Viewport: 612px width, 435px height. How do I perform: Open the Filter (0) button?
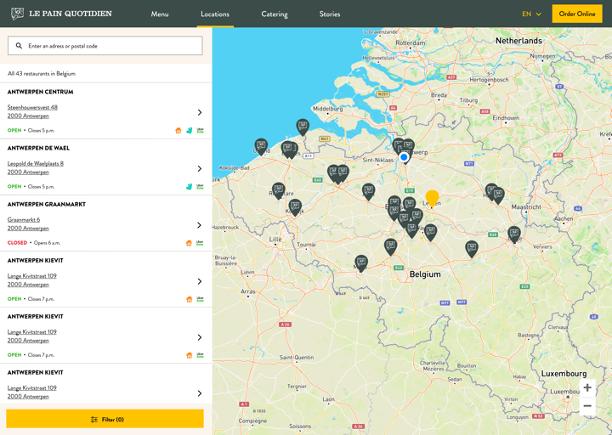click(x=105, y=419)
